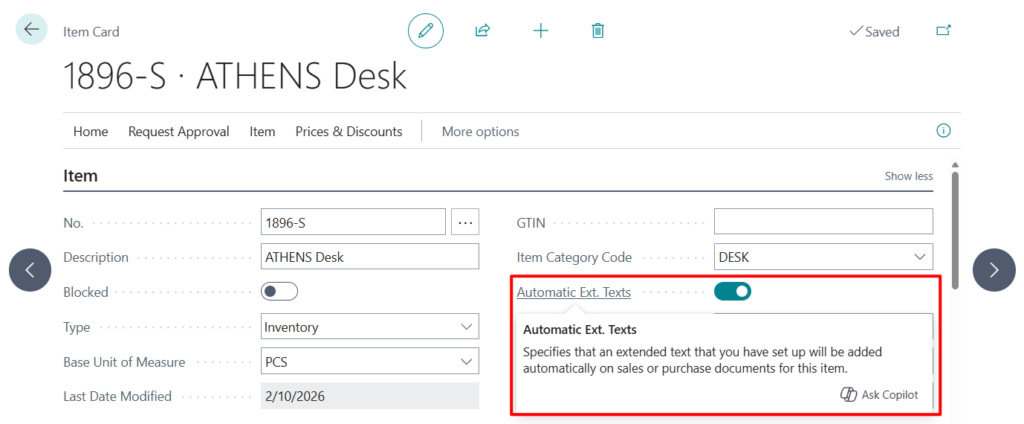Viewport: 1024px width, 424px height.
Task: Toggle the Blocked switch
Action: pyautogui.click(x=279, y=292)
